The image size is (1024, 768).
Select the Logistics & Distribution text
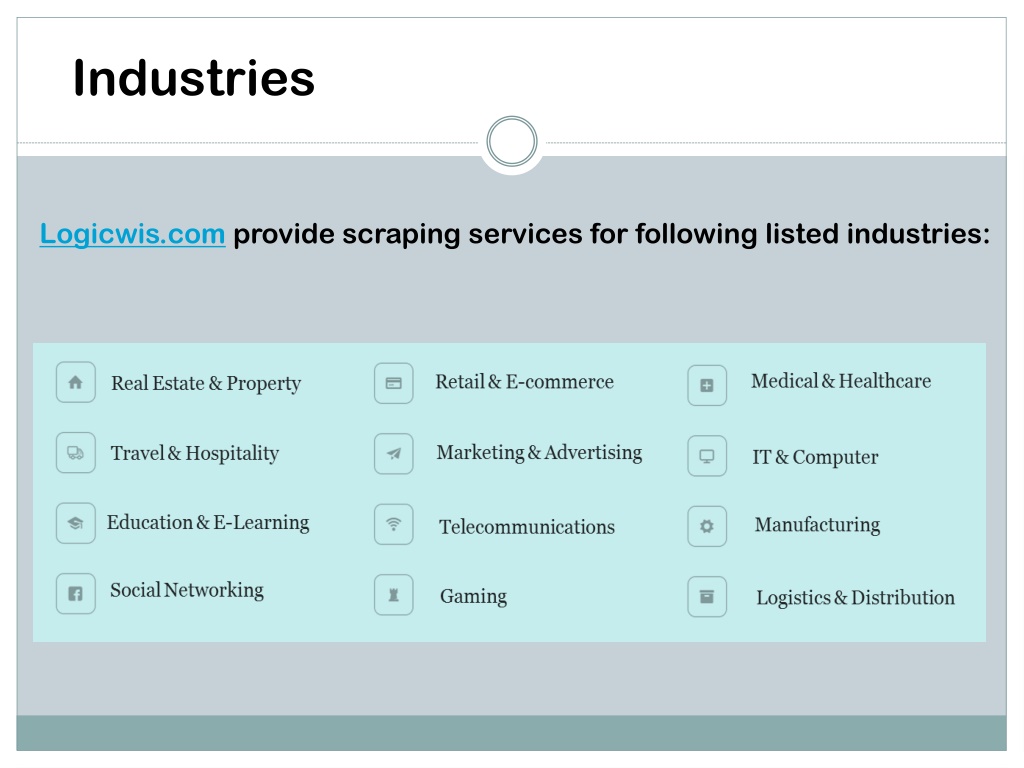coord(856,598)
